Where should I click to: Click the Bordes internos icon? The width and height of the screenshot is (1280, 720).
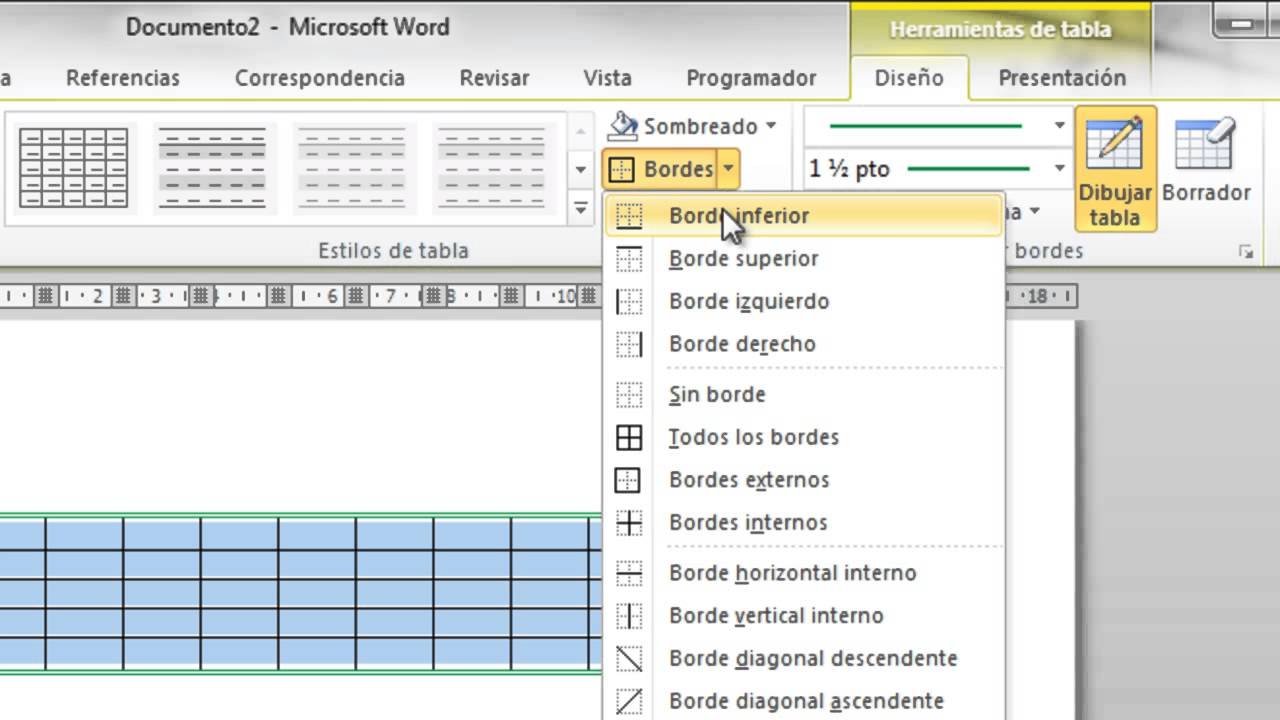[x=629, y=522]
